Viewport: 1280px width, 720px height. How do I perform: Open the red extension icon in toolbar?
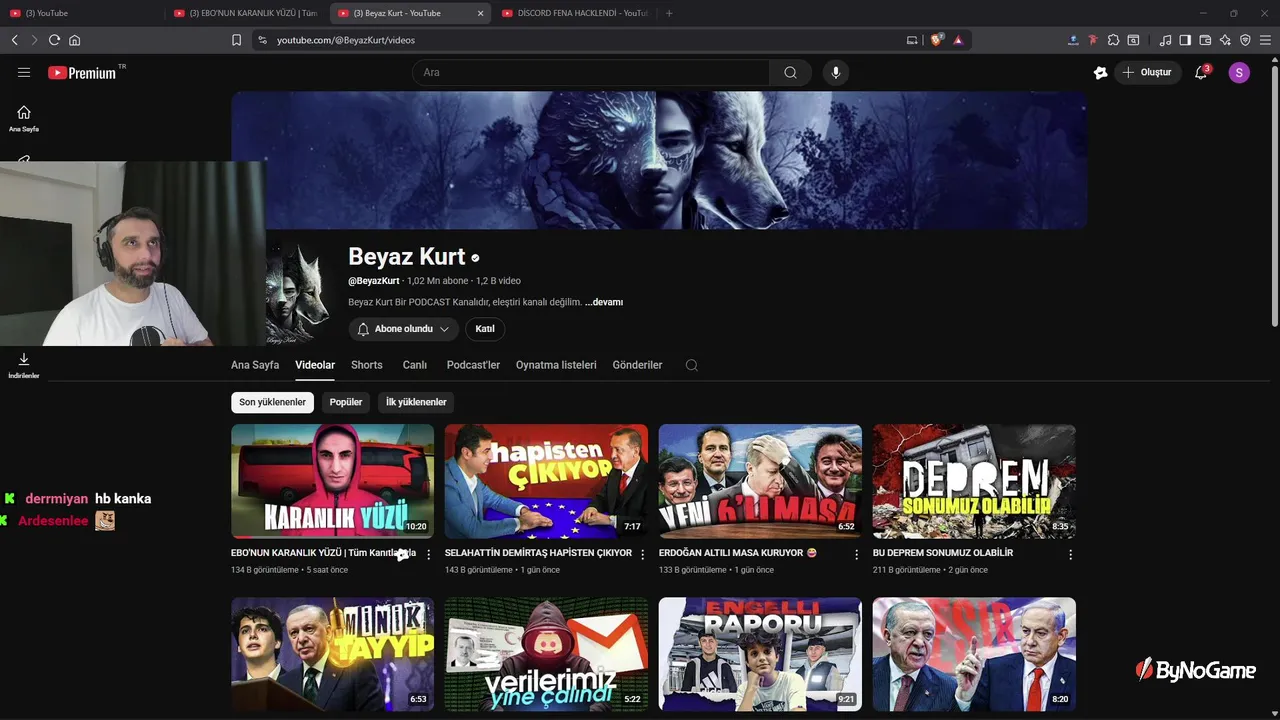pos(1093,40)
